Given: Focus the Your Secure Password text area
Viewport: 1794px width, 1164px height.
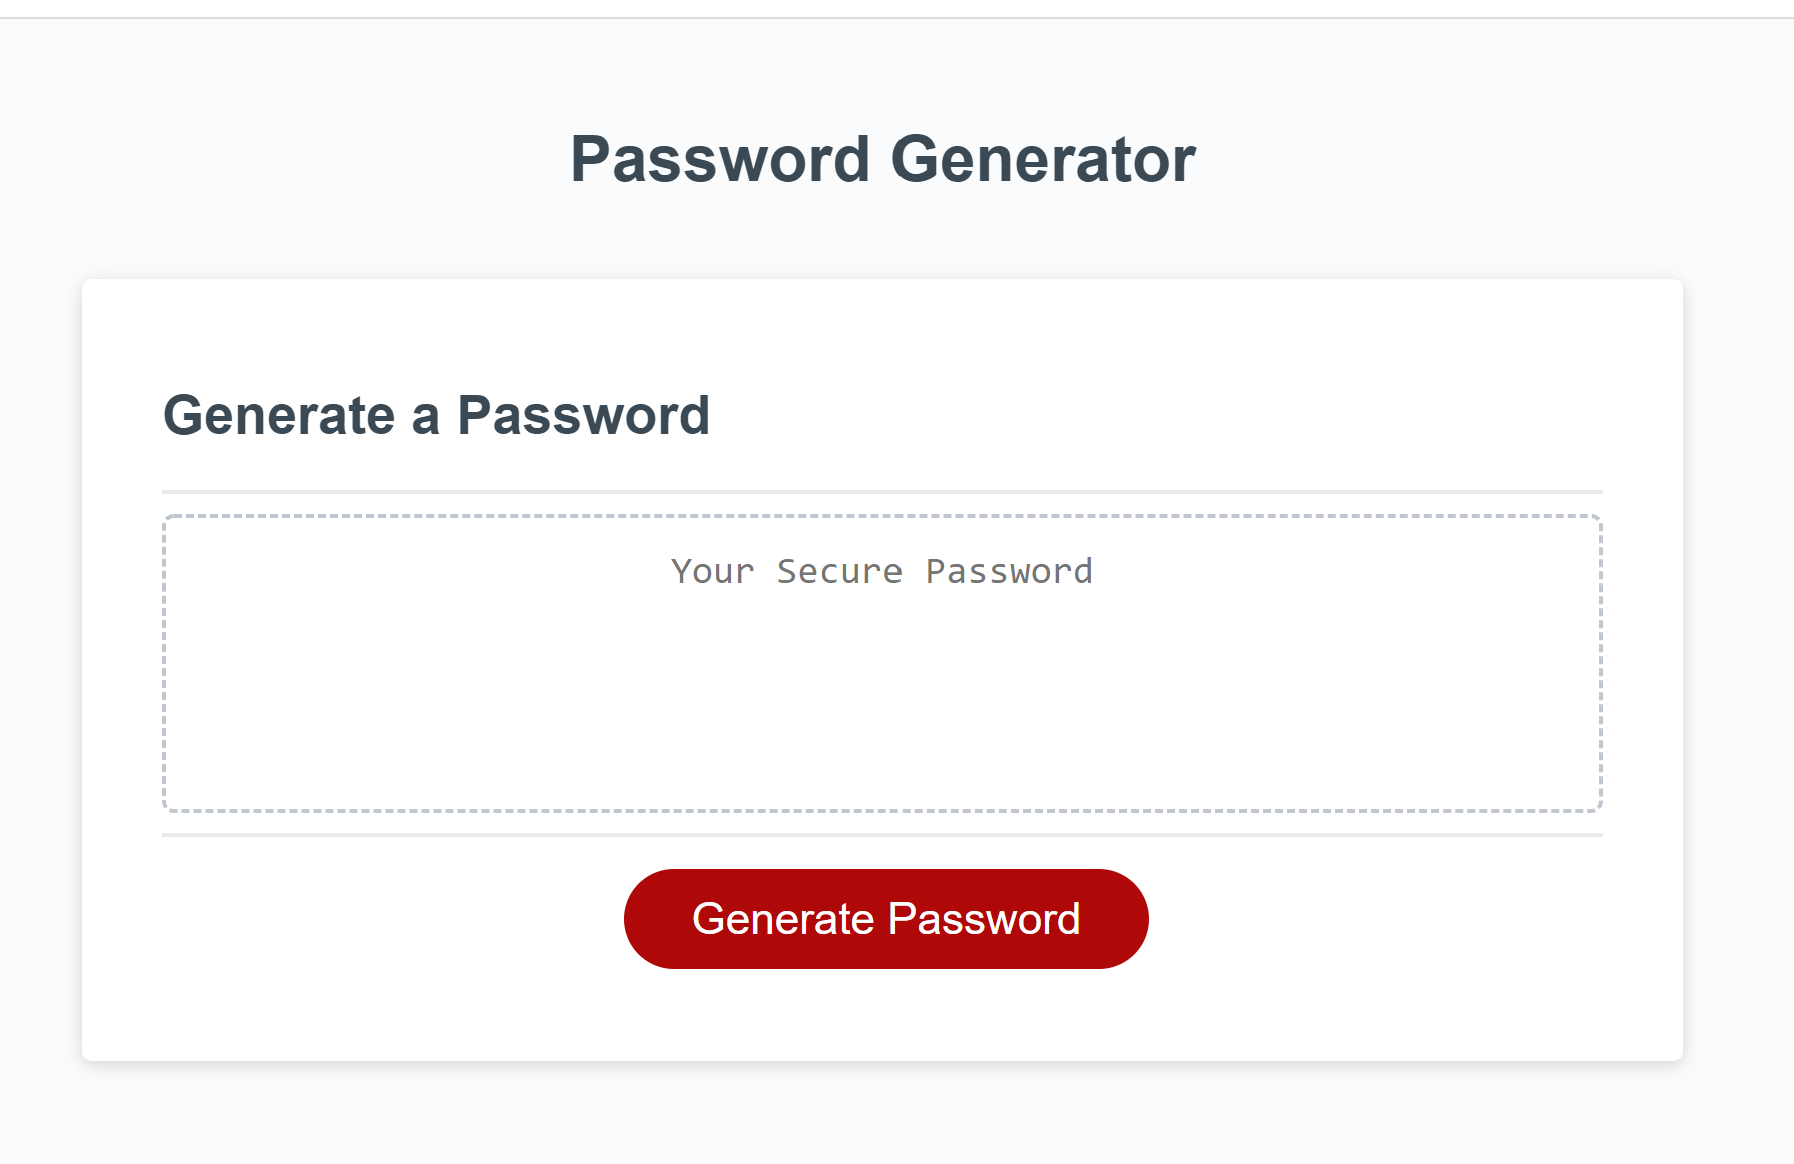Looking at the screenshot, I should tap(882, 663).
